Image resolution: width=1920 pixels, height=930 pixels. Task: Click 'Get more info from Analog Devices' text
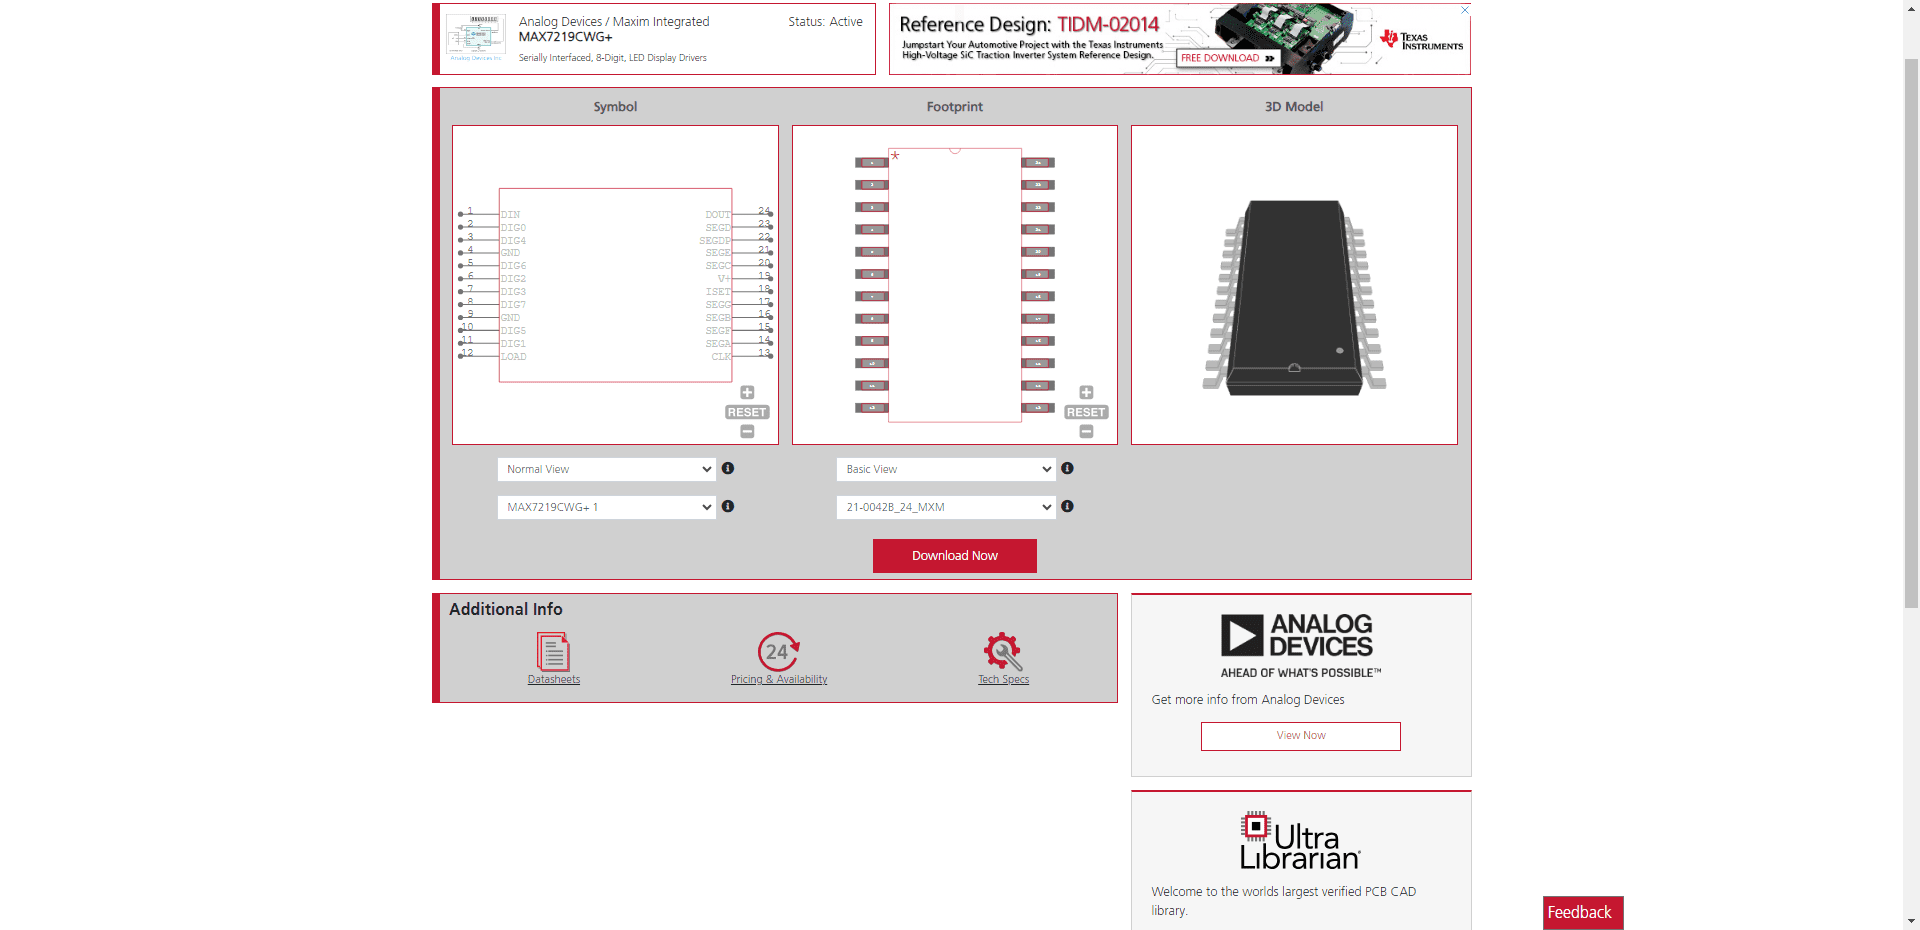point(1248,700)
